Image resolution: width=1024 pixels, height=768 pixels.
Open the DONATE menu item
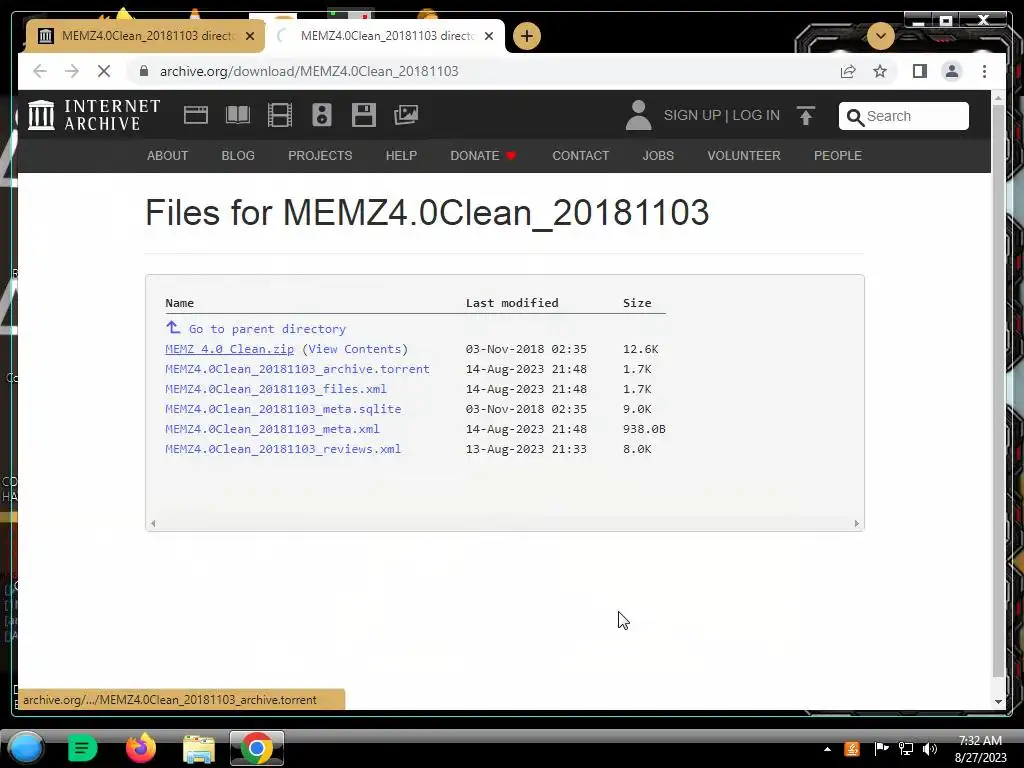click(x=483, y=155)
